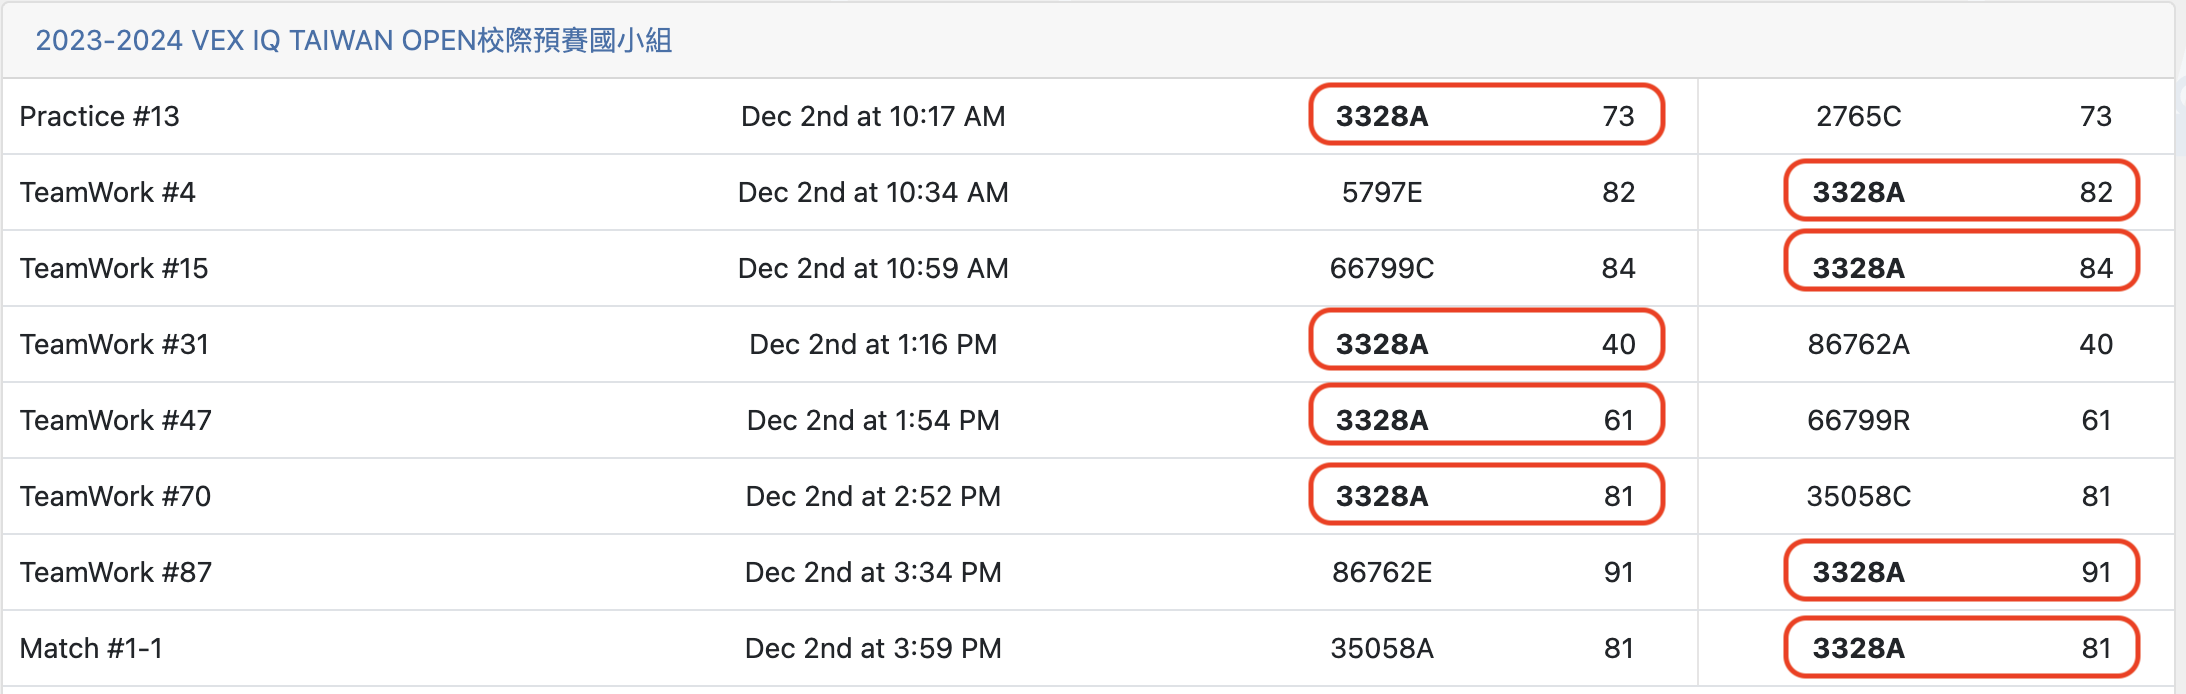Select the TeamWork #31 match label
This screenshot has height=694, width=2186.
point(114,345)
